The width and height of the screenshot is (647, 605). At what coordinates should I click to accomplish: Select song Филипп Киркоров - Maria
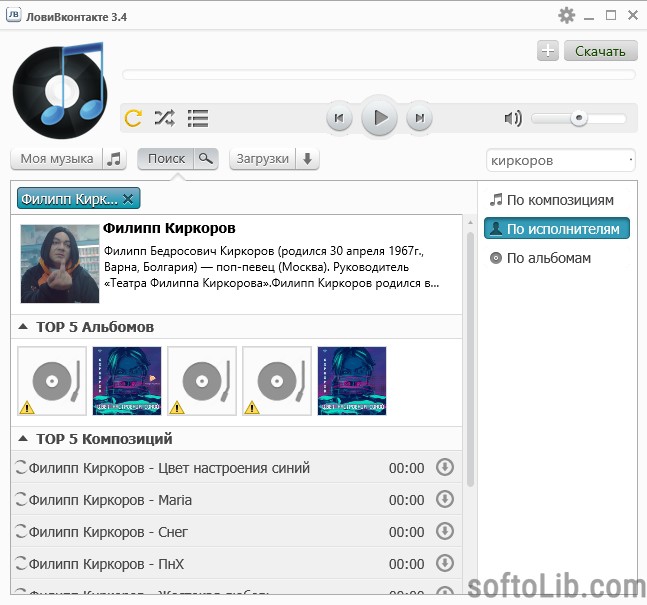pyautogui.click(x=236, y=499)
